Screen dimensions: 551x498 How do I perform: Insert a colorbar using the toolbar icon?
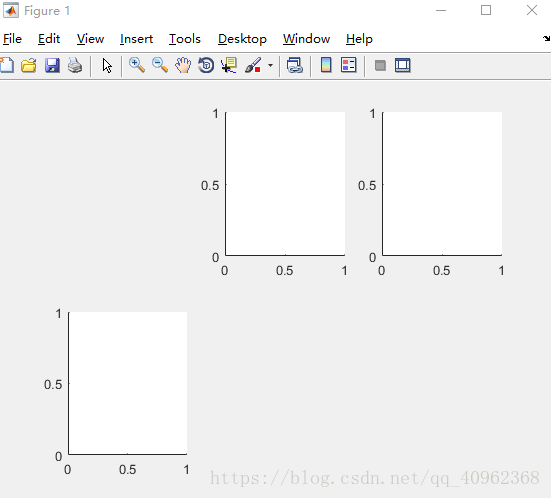tap(326, 65)
